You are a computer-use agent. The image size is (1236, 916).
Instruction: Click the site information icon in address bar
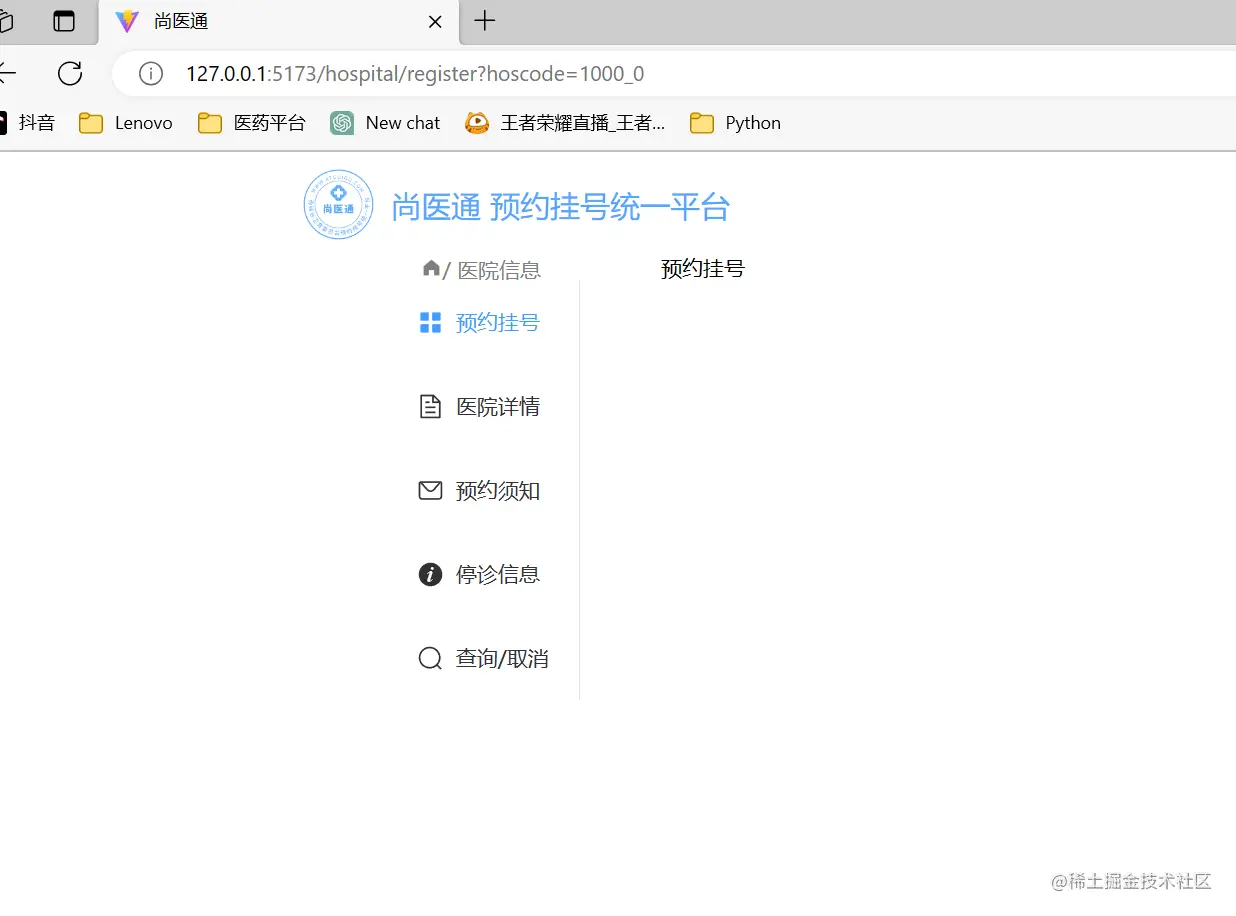tap(150, 73)
